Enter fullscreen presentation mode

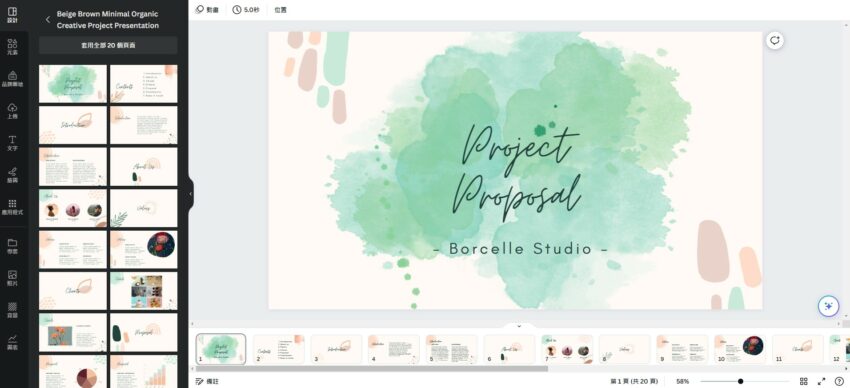tap(821, 381)
